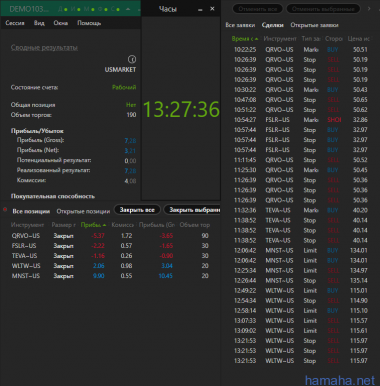The width and height of the screenshot is (380, 386).
Task: Click the red indicator dot beside Все позиции
Action: 5,210
